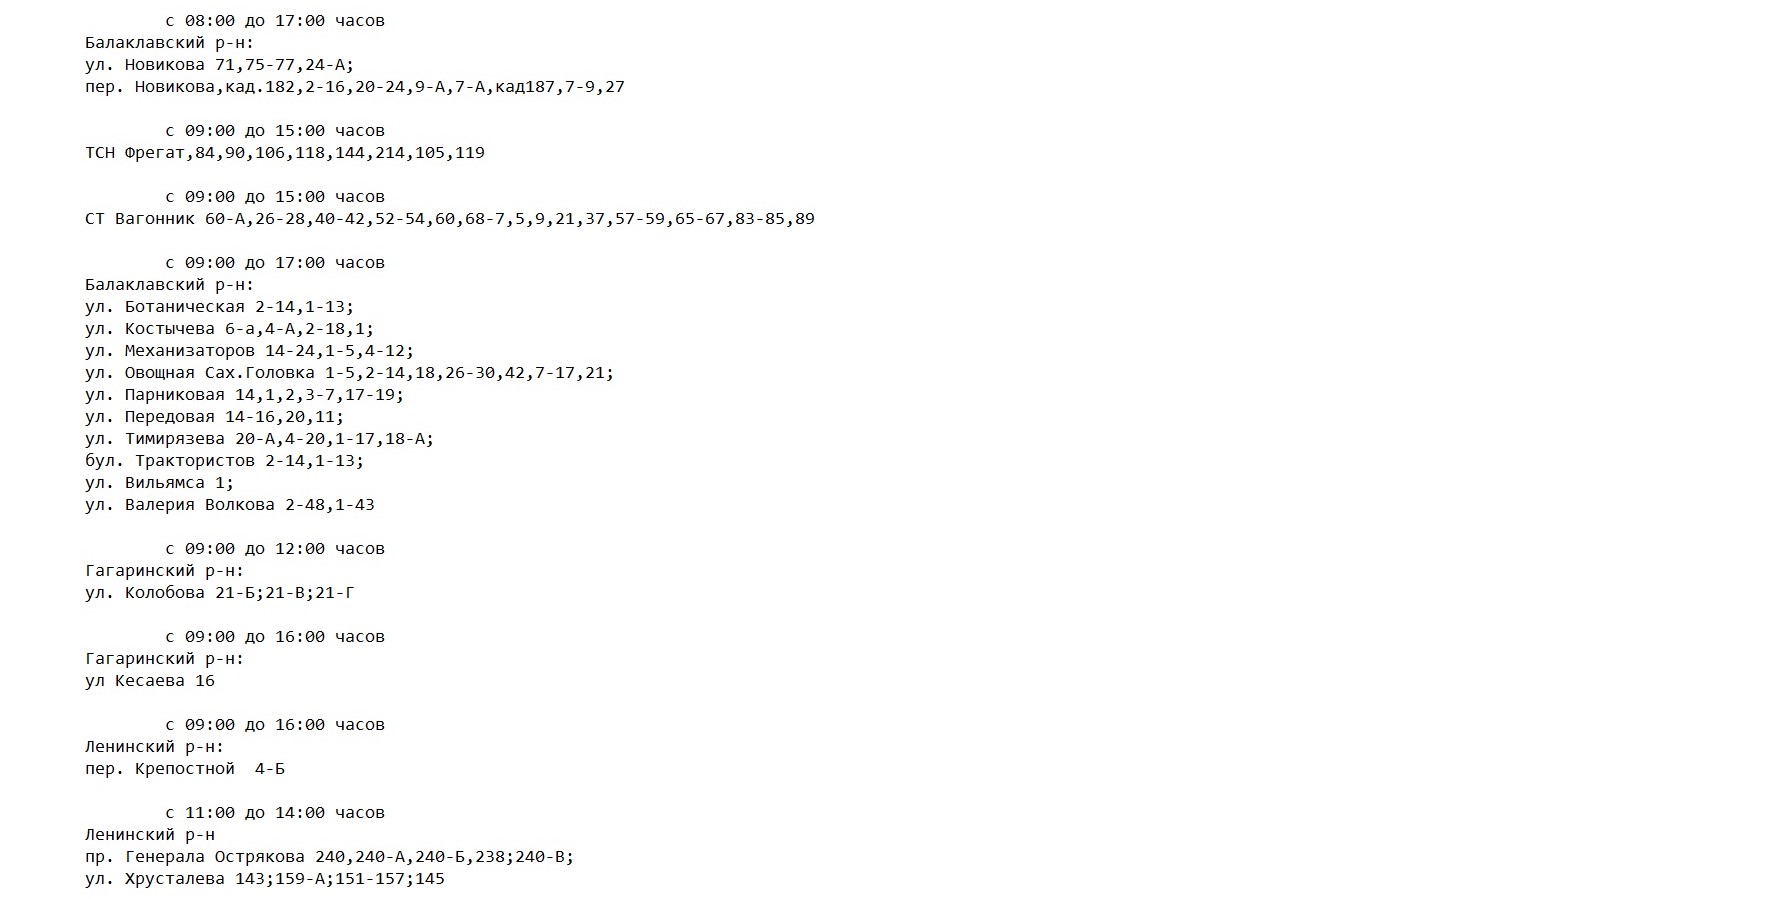Click the пер. Новикова address line
Viewport: 1790px width, 899px height.
tap(354, 87)
